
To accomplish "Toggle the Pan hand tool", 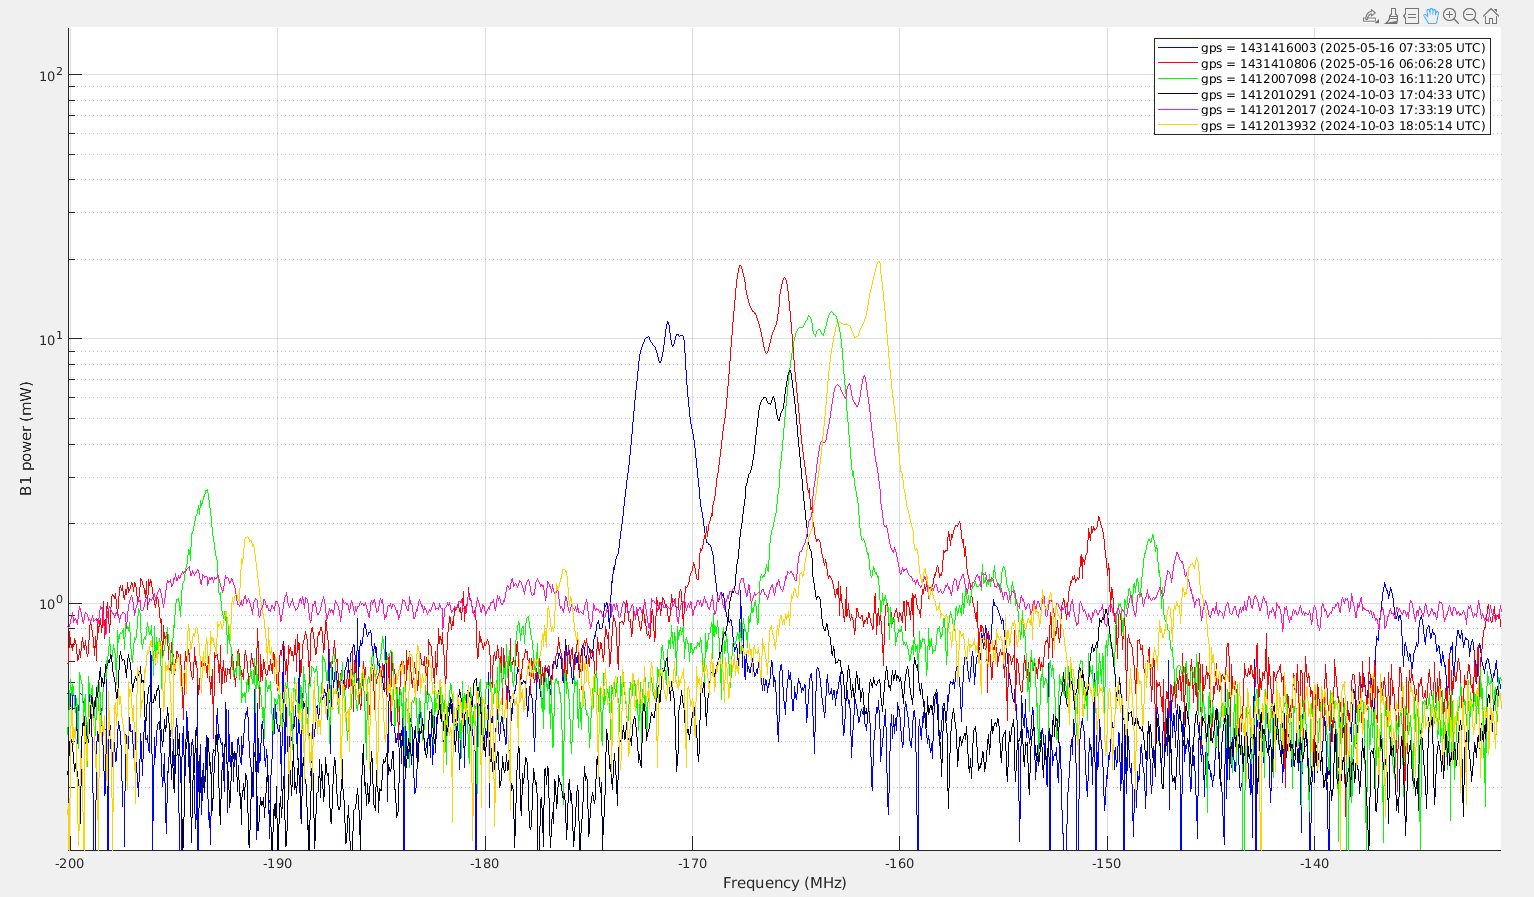I will (1431, 16).
